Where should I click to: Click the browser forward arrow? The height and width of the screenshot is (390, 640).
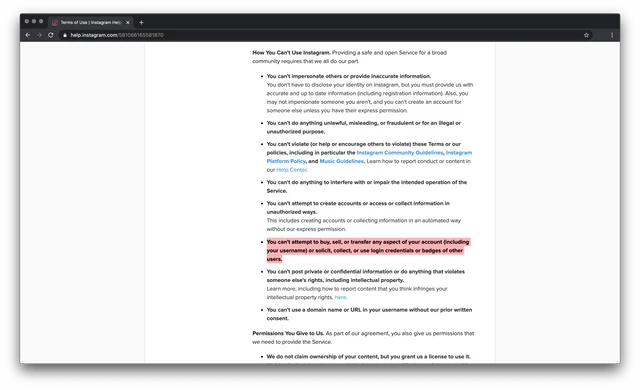click(x=39, y=35)
